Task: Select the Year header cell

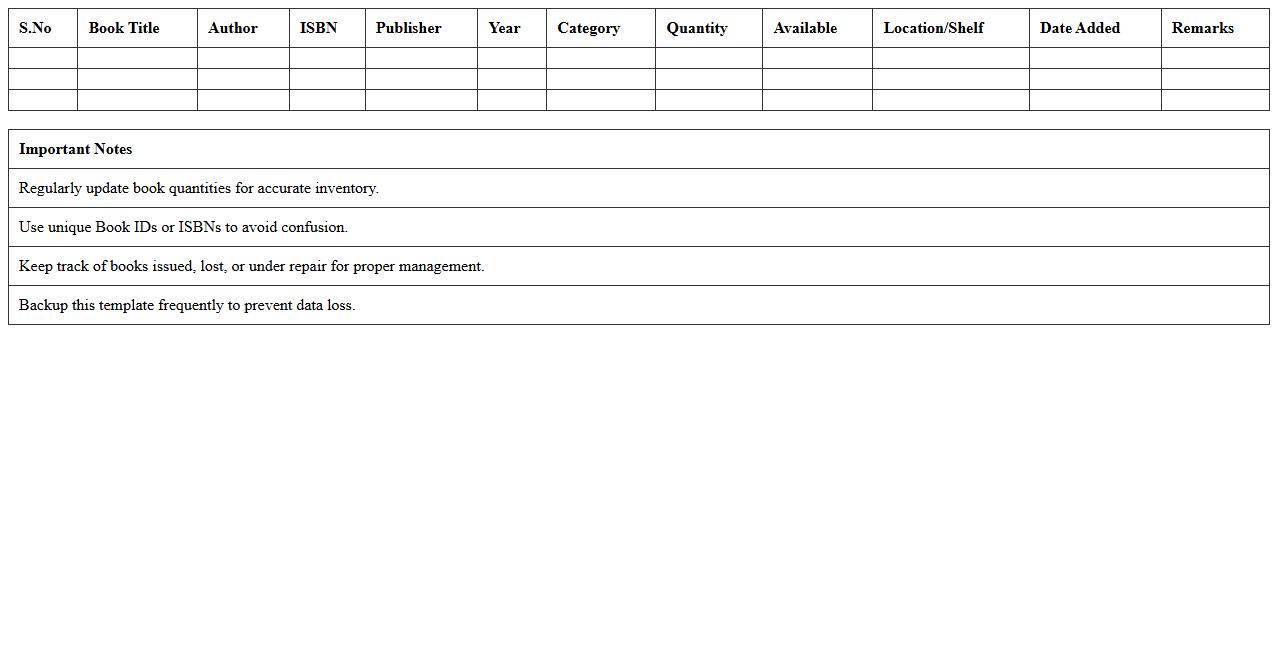Action: coord(504,28)
